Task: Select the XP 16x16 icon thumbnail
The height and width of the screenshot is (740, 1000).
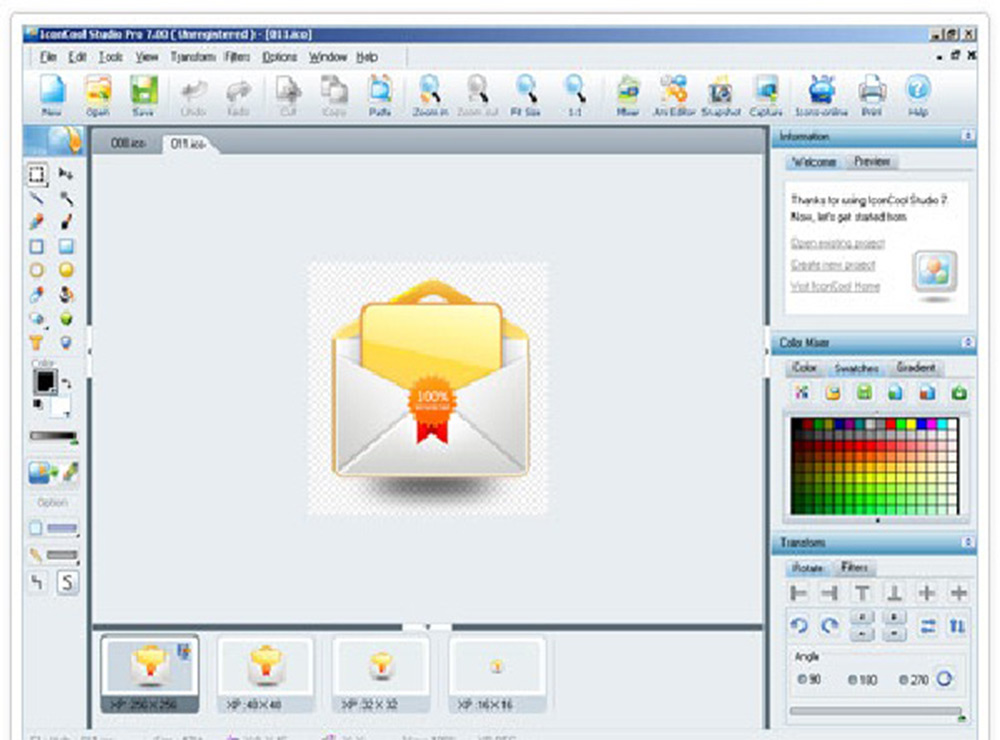Action: (x=497, y=675)
